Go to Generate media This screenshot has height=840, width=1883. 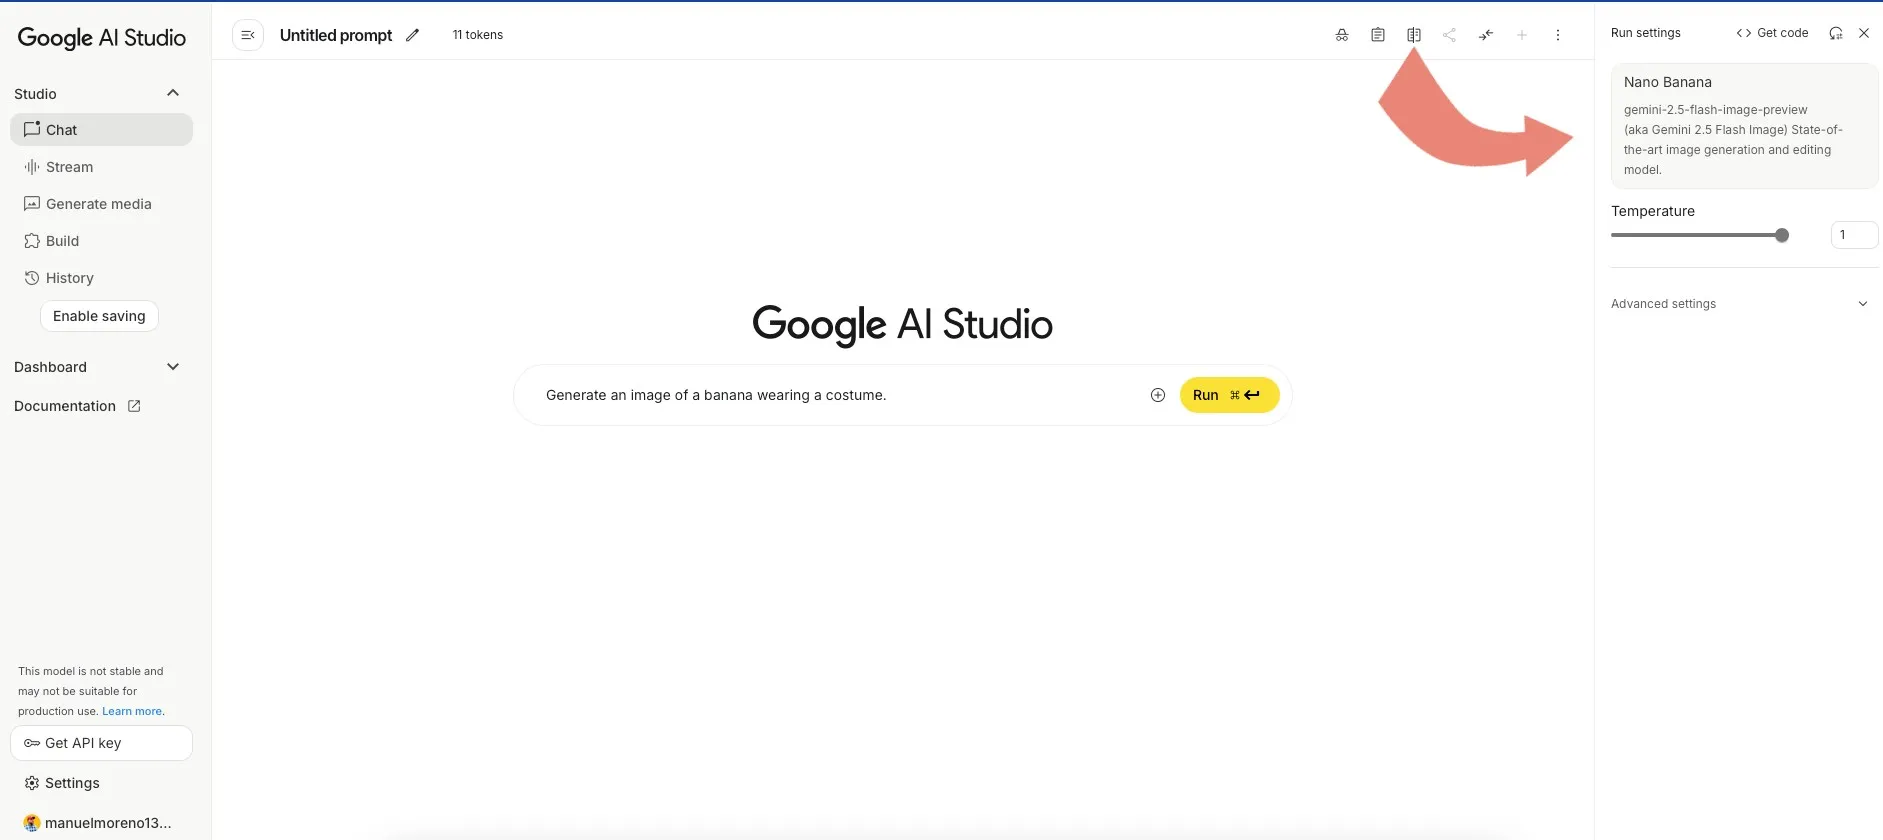coord(101,204)
